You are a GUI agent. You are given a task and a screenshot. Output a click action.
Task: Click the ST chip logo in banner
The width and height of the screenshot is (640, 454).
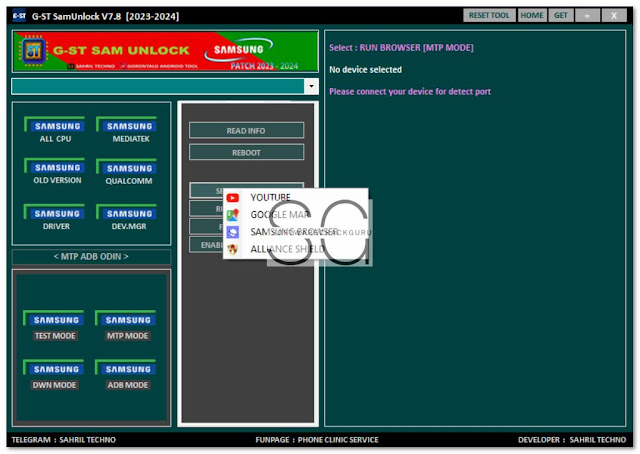pos(33,51)
